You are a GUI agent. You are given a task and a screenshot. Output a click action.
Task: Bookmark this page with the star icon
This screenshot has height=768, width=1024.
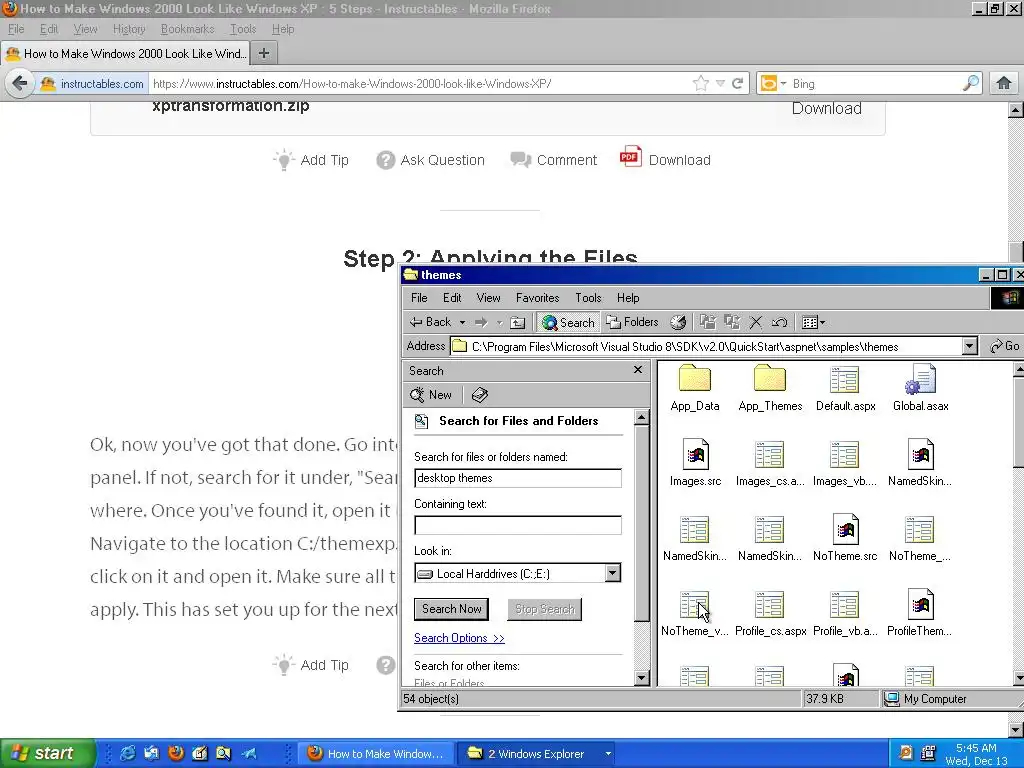(x=701, y=83)
